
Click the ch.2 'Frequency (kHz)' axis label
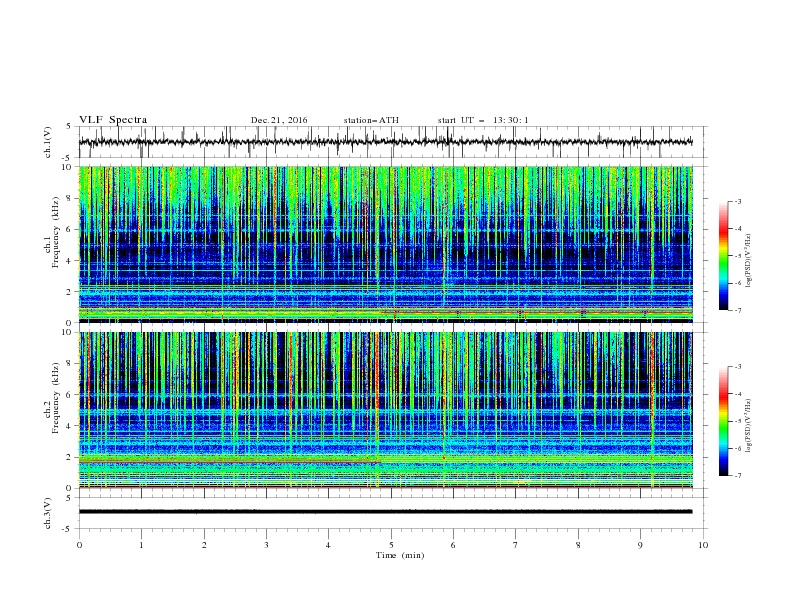(55, 398)
